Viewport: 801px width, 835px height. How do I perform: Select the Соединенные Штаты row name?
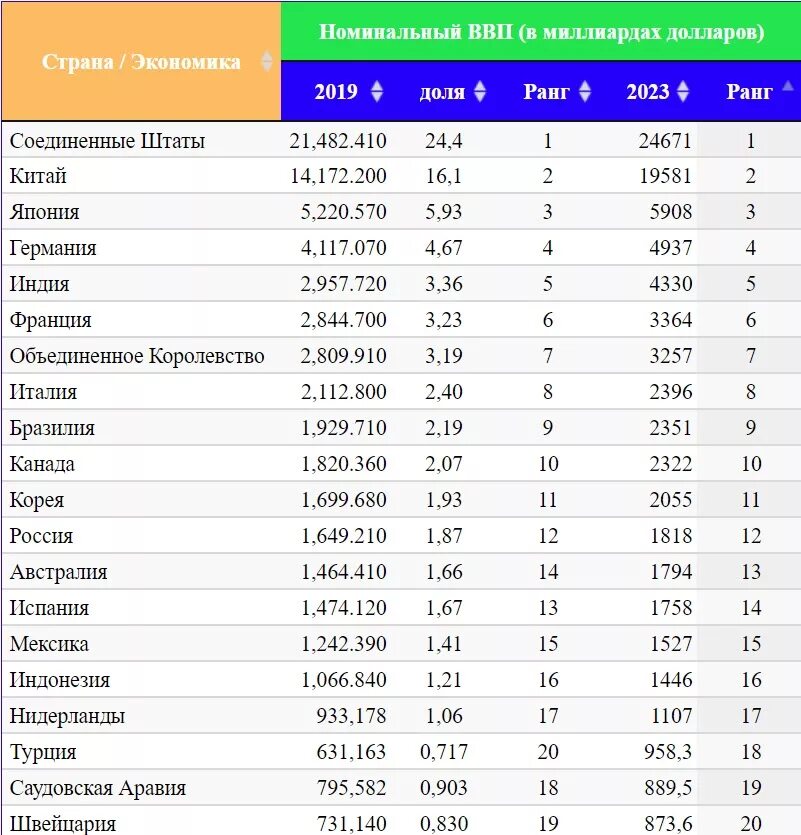coord(107,141)
